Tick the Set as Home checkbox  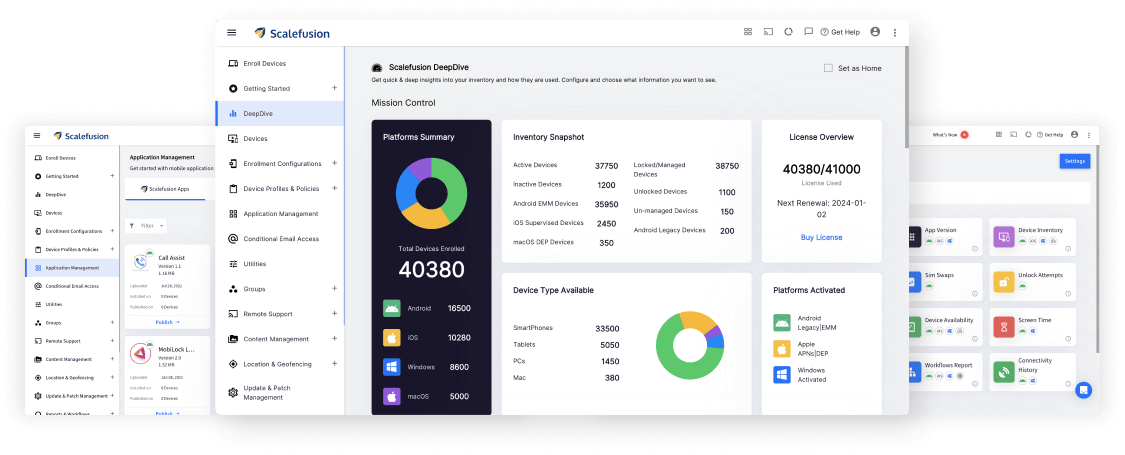828,68
